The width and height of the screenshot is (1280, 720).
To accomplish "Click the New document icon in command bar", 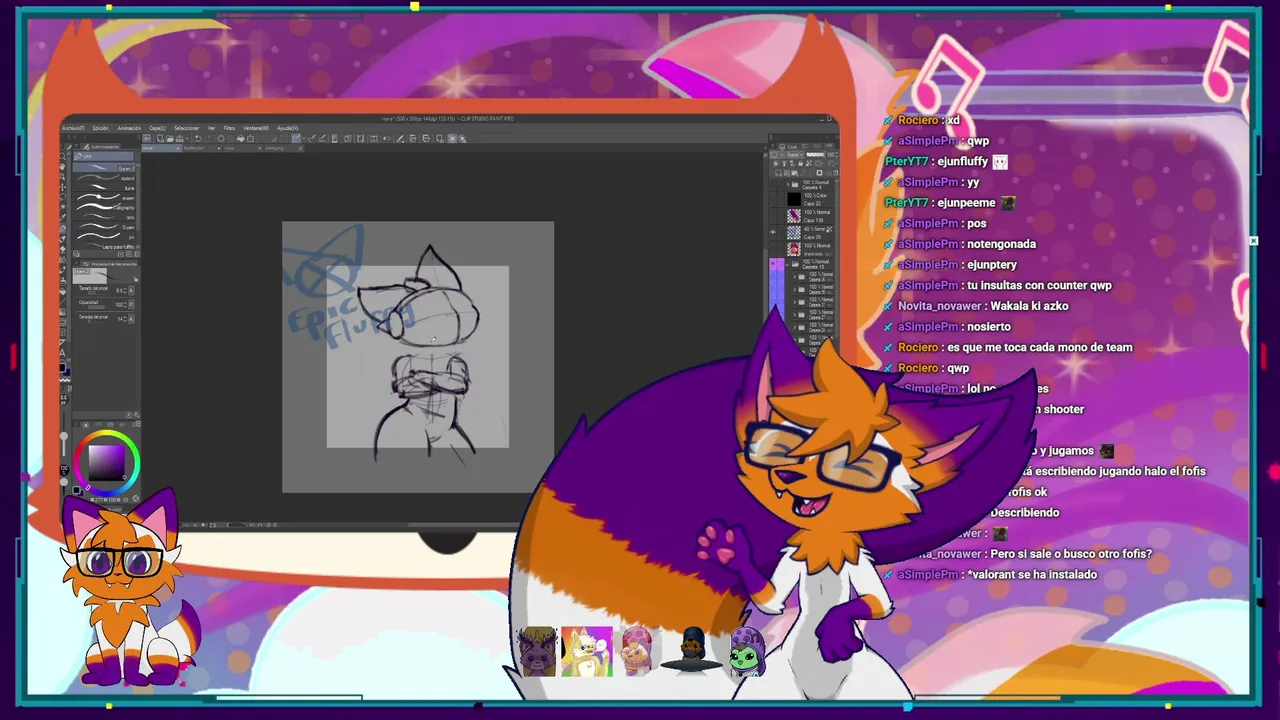I will [x=160, y=139].
